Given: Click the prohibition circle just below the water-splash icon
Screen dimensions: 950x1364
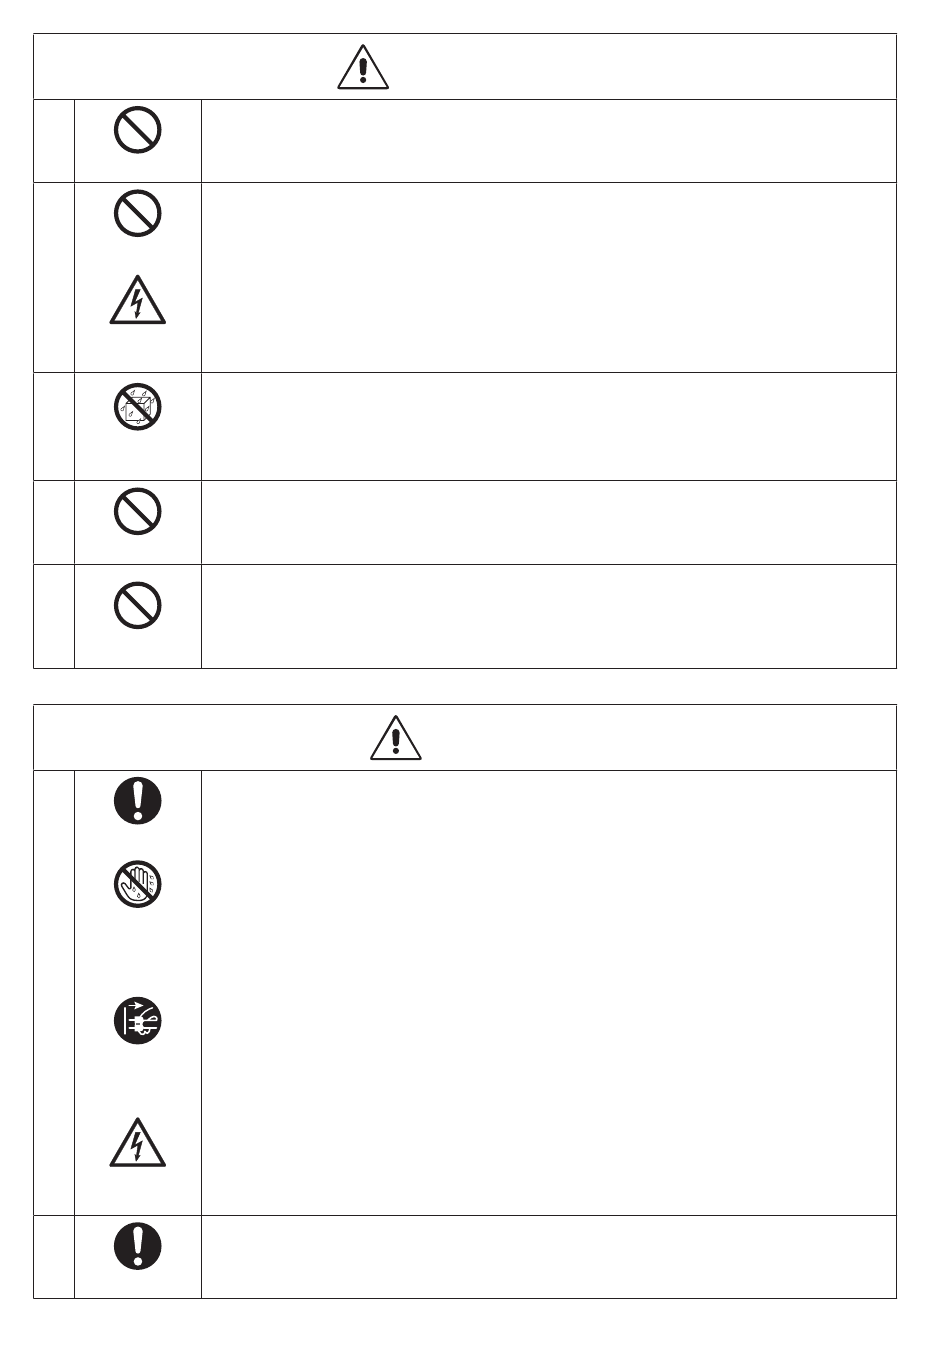Looking at the screenshot, I should click(x=138, y=513).
